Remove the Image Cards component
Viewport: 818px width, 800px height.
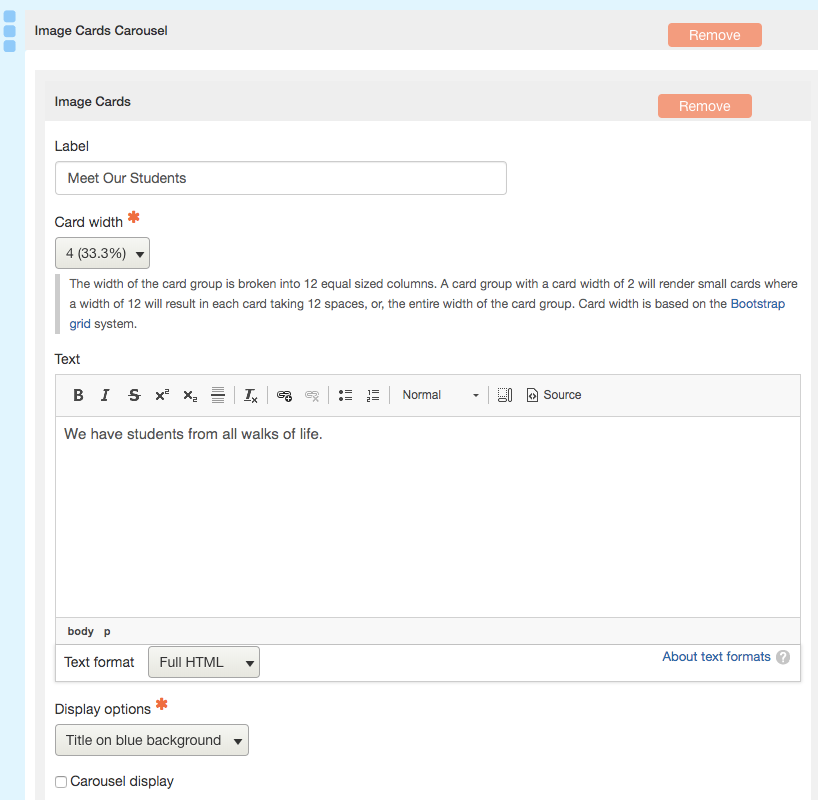(704, 105)
